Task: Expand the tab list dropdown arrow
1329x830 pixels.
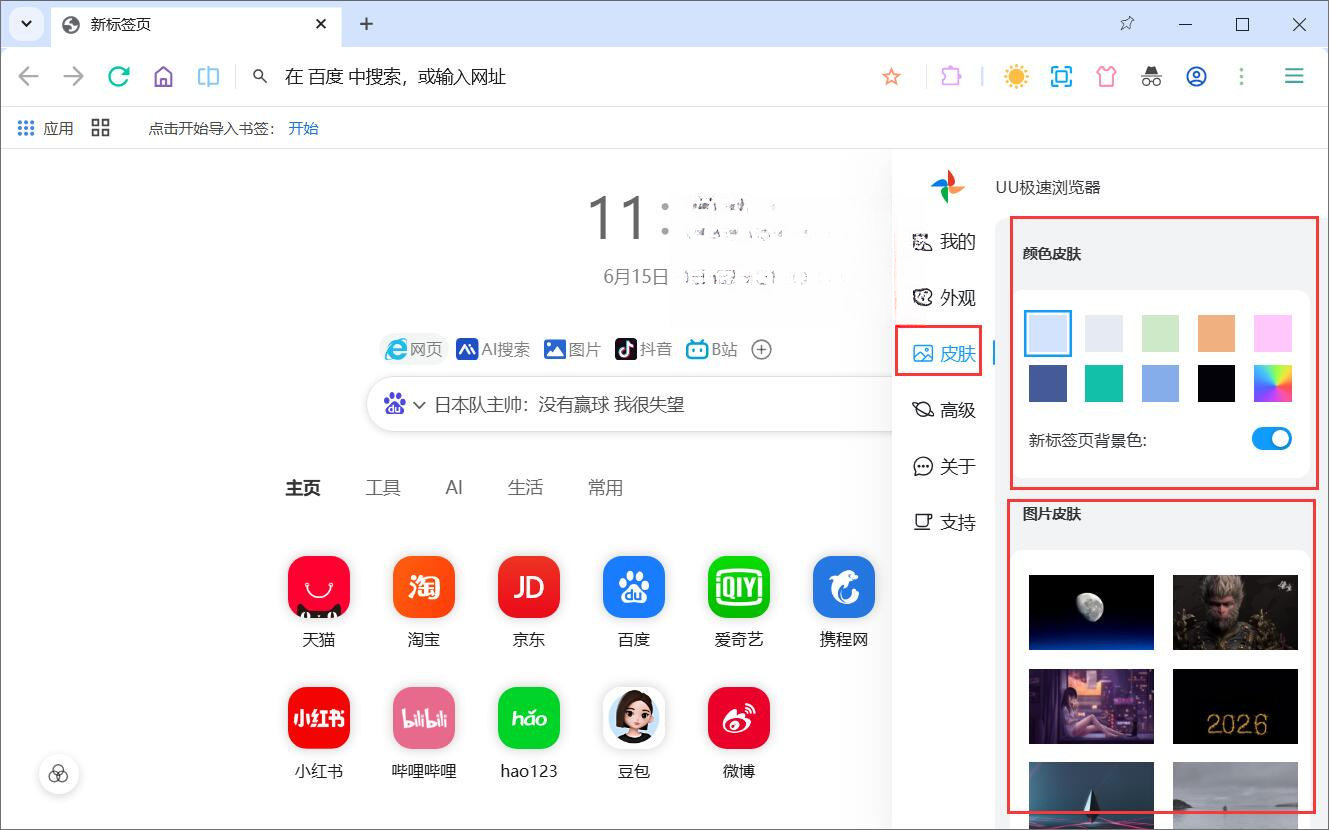Action: tap(26, 24)
